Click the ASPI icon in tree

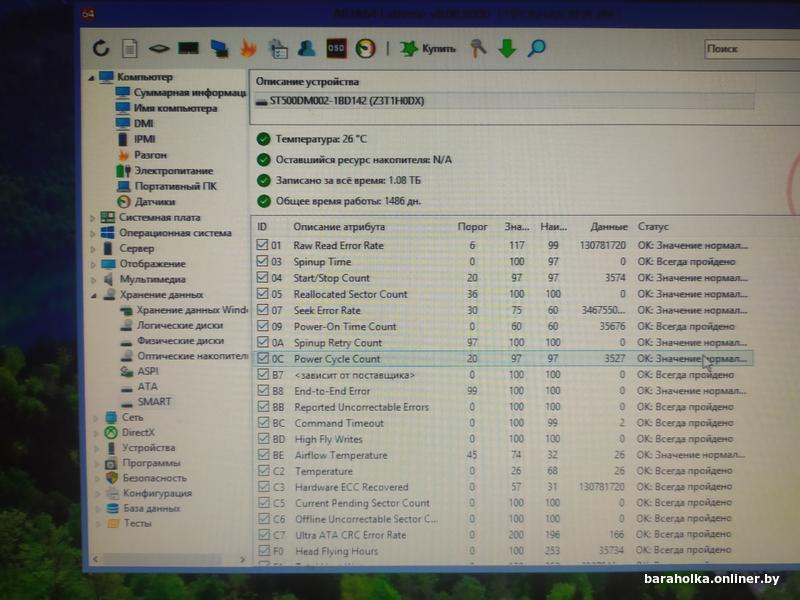[x=127, y=371]
